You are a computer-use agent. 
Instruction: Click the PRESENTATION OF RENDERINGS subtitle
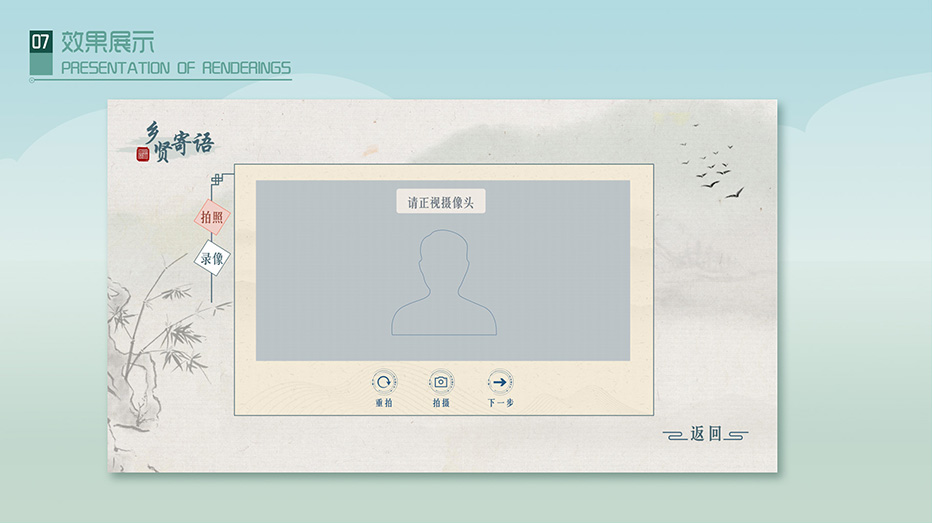click(x=176, y=68)
